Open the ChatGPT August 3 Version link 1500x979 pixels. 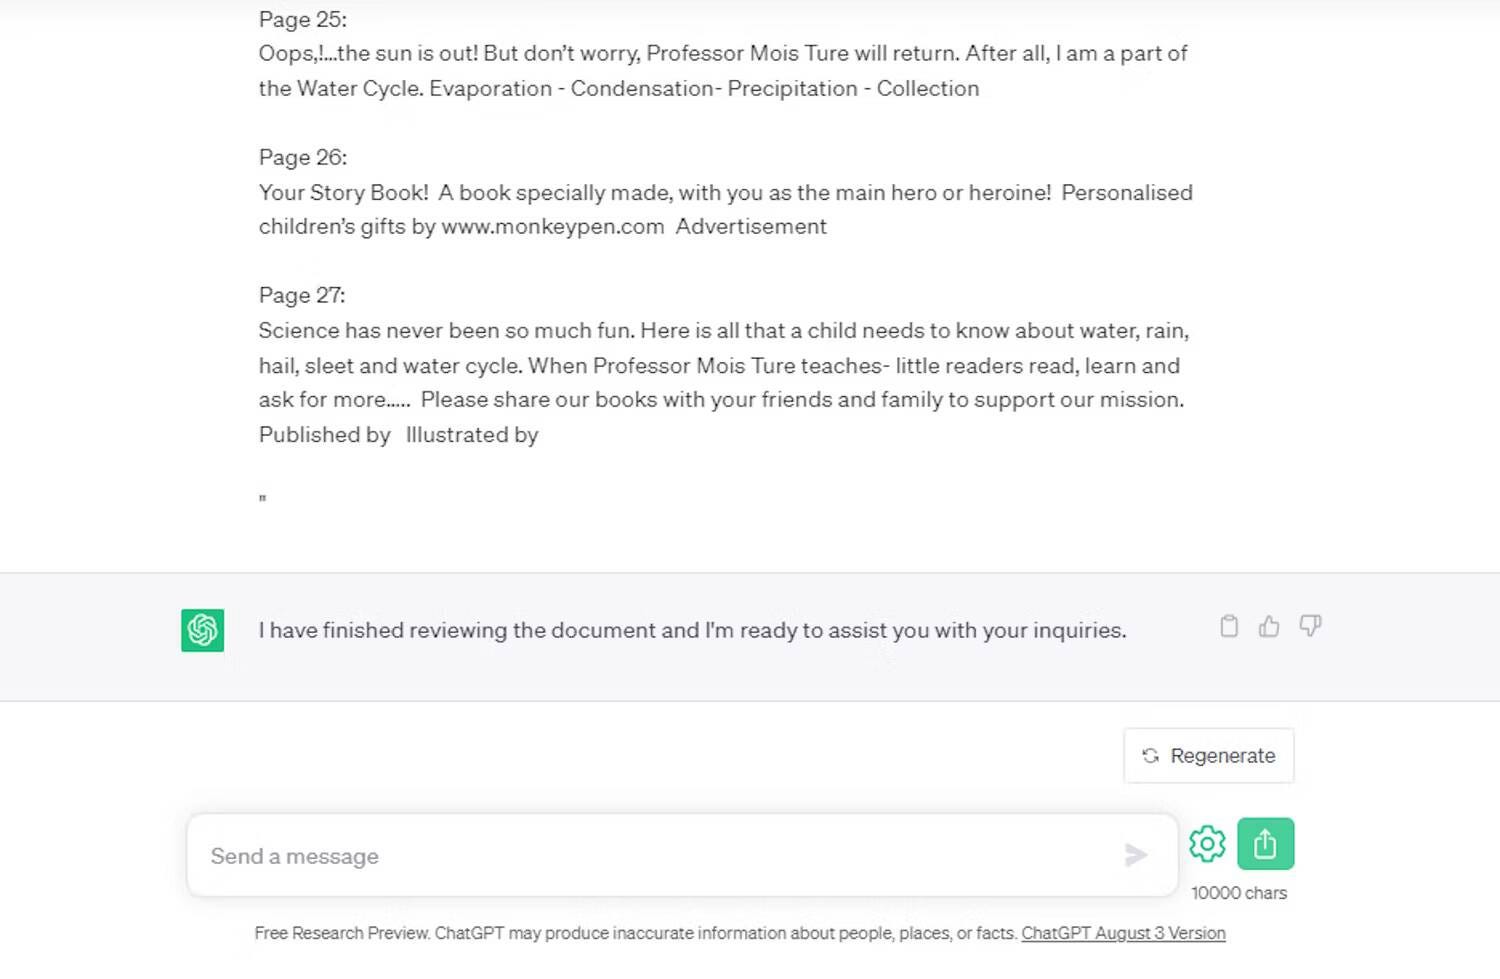pos(1123,933)
